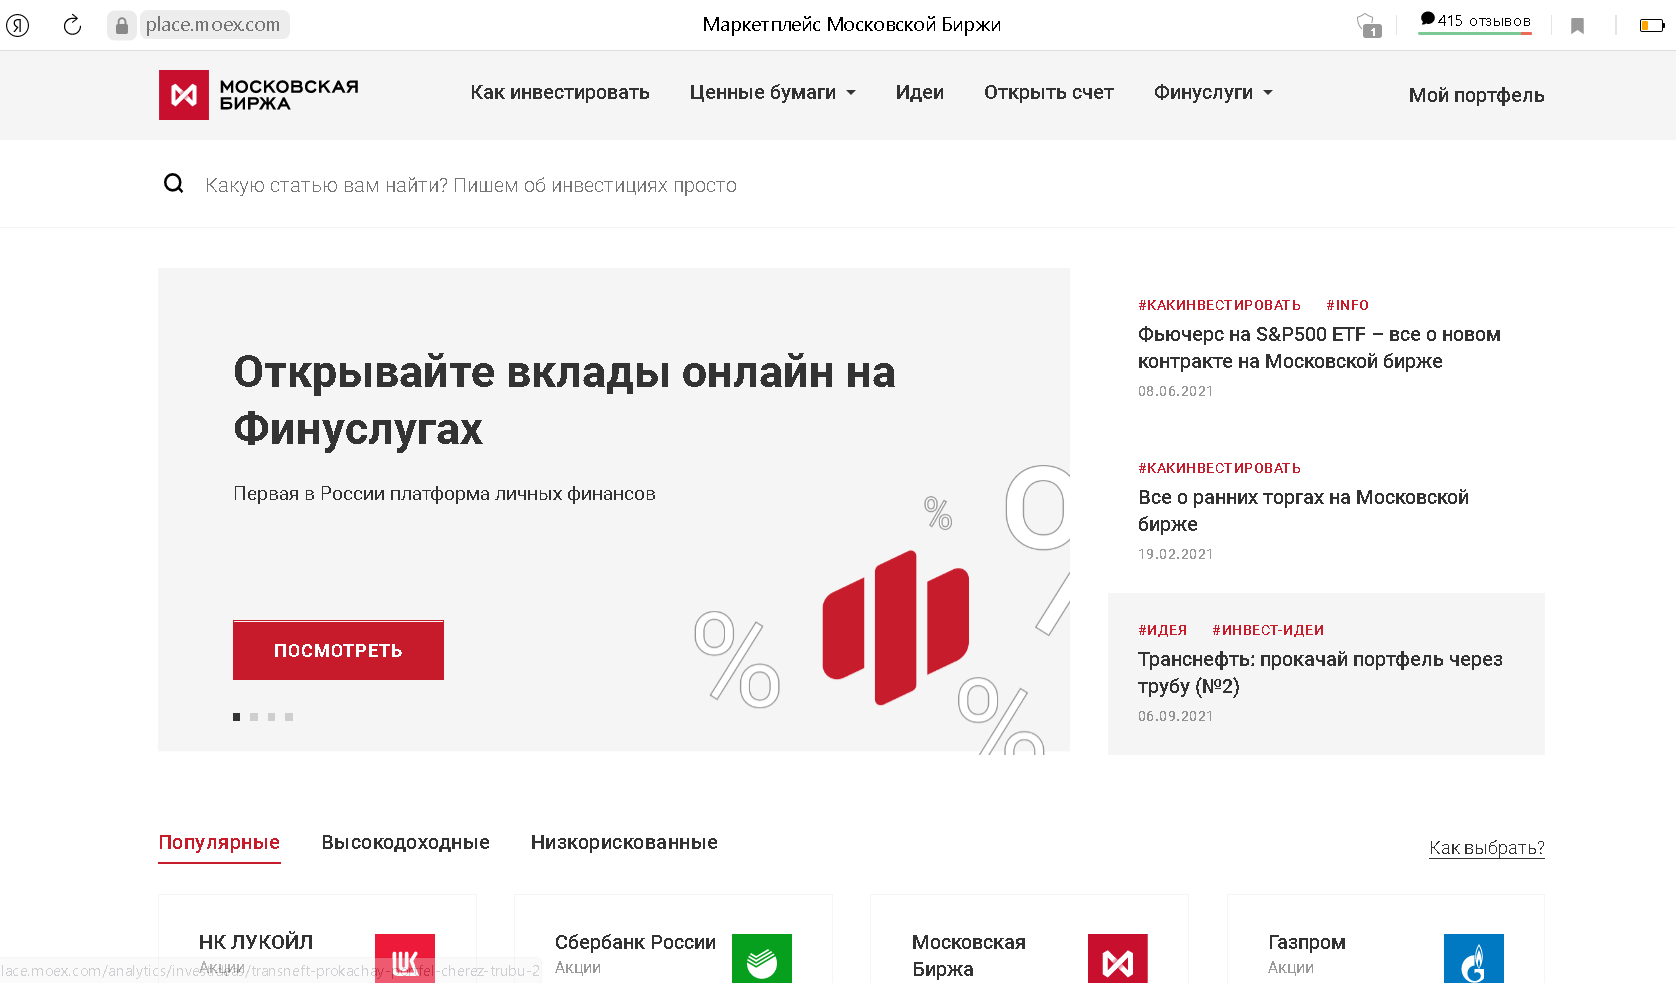1676x983 pixels.
Task: Switch to the Высокодоходные tab
Action: click(406, 843)
